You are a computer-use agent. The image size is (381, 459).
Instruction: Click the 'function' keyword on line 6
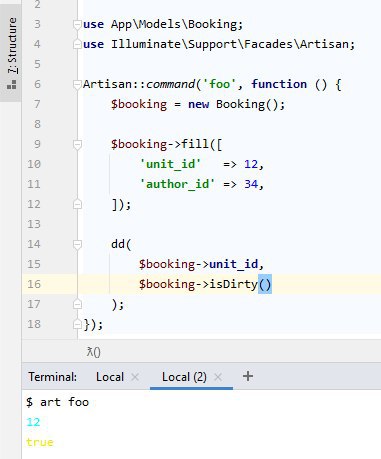[x=279, y=84]
